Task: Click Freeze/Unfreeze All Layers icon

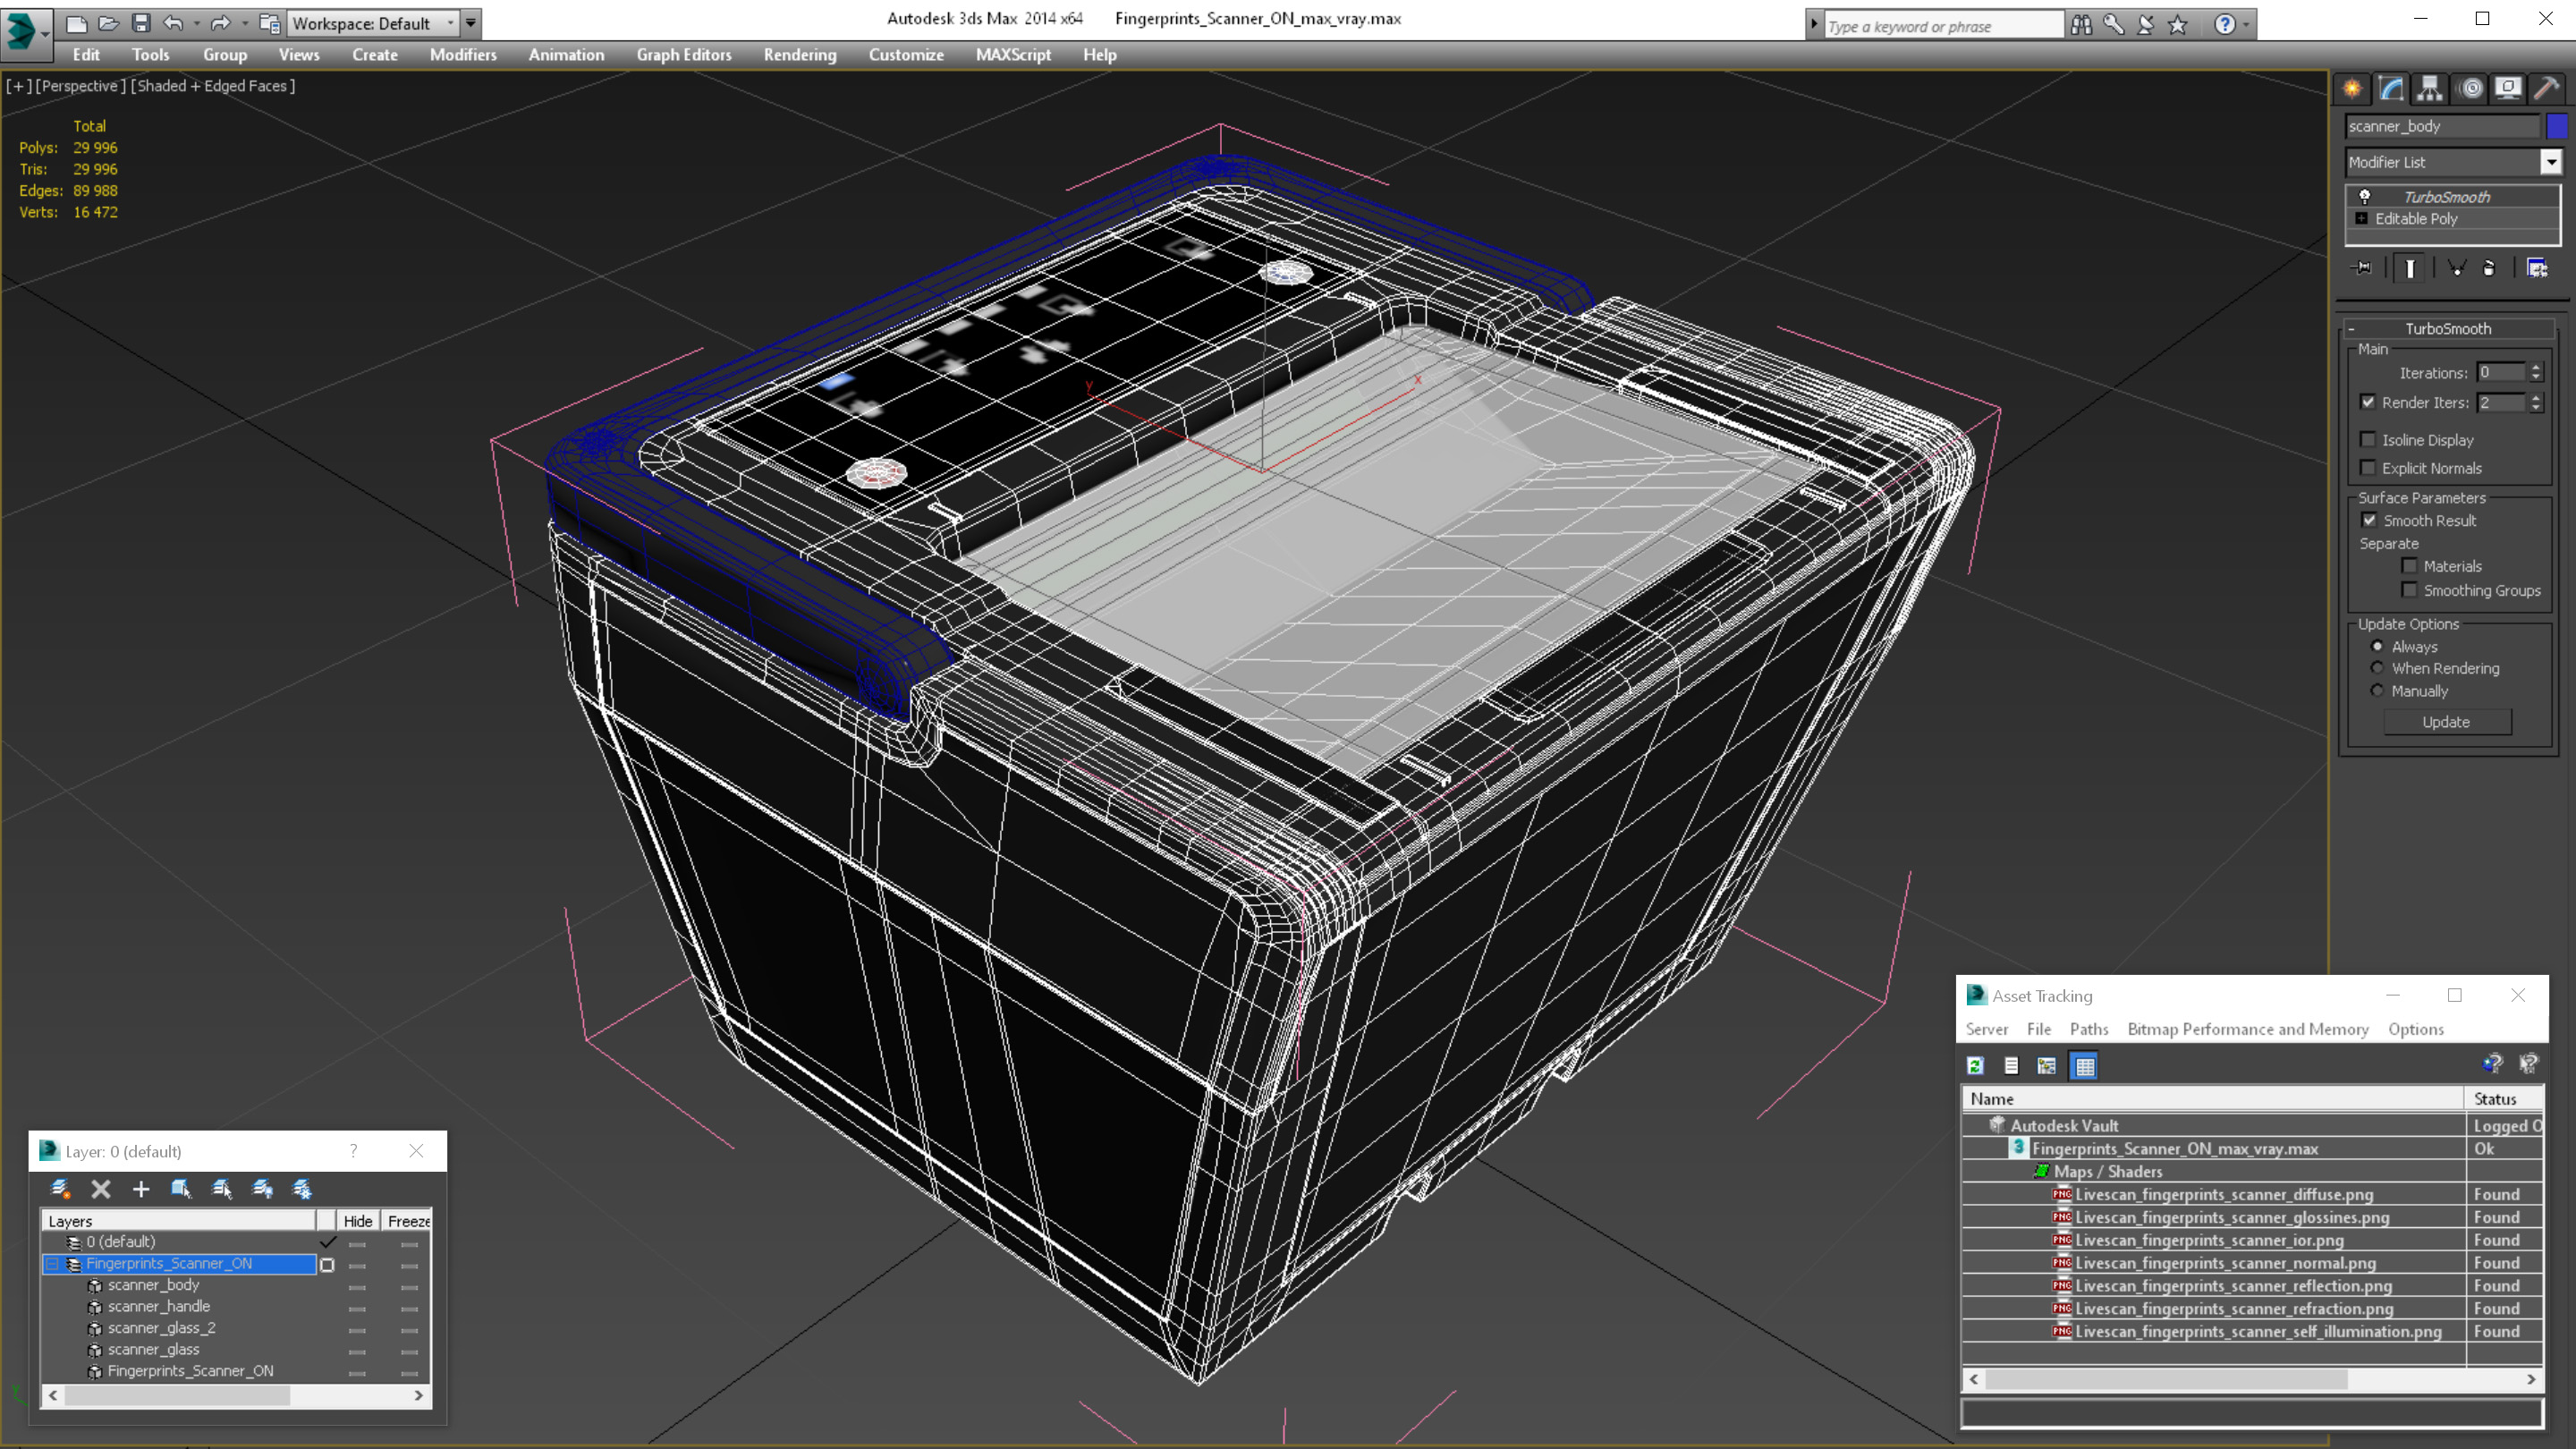Action: pyautogui.click(x=302, y=1189)
